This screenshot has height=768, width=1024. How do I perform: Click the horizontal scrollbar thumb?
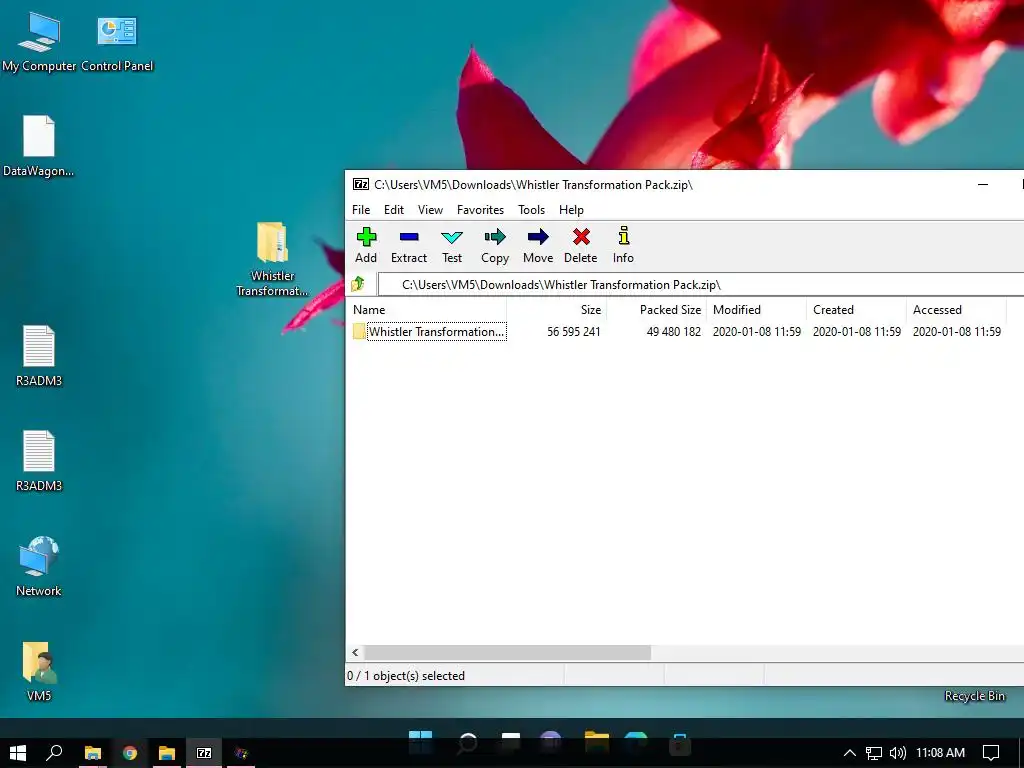507,652
